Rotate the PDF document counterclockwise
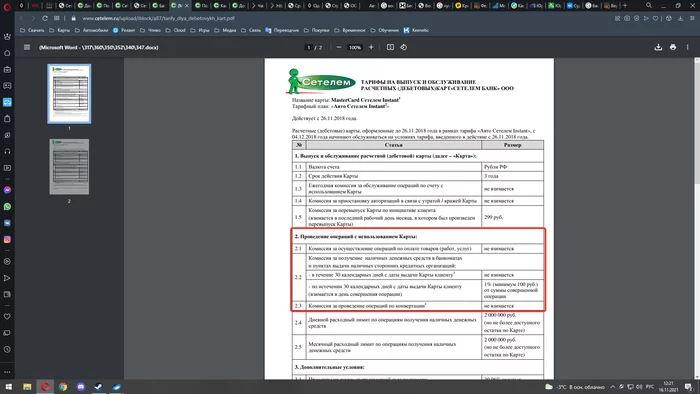Screen dimensions: 700x394 point(404,47)
